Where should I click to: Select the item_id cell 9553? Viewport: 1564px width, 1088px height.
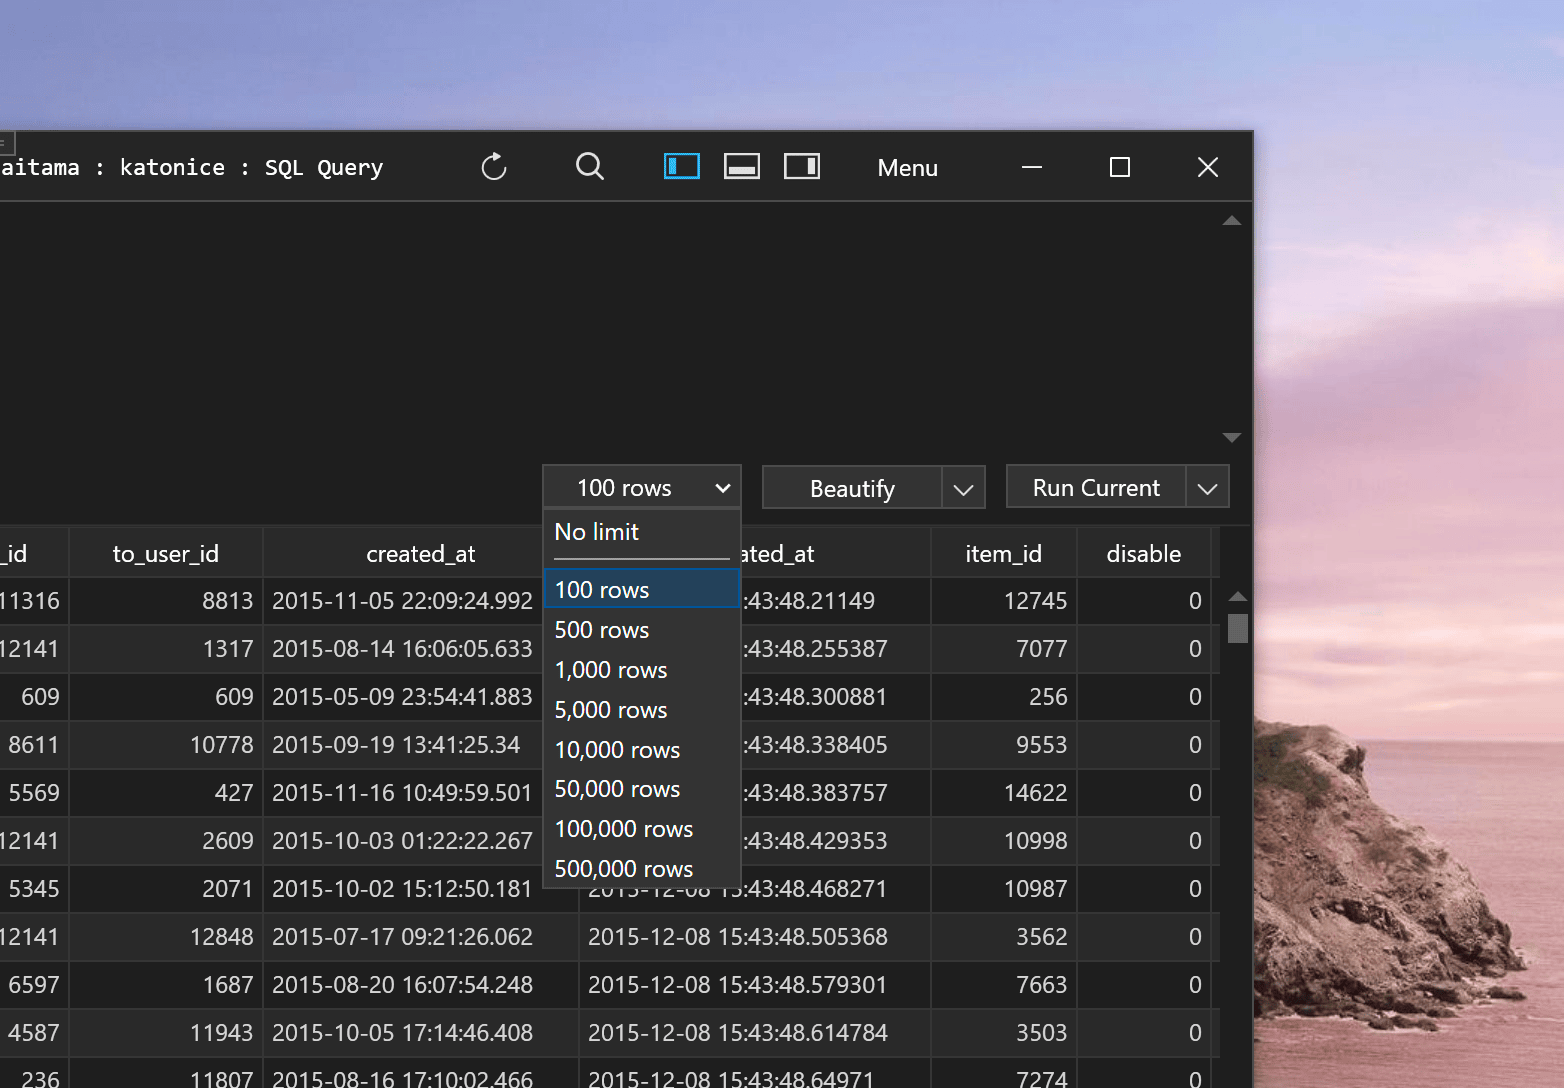[1004, 745]
